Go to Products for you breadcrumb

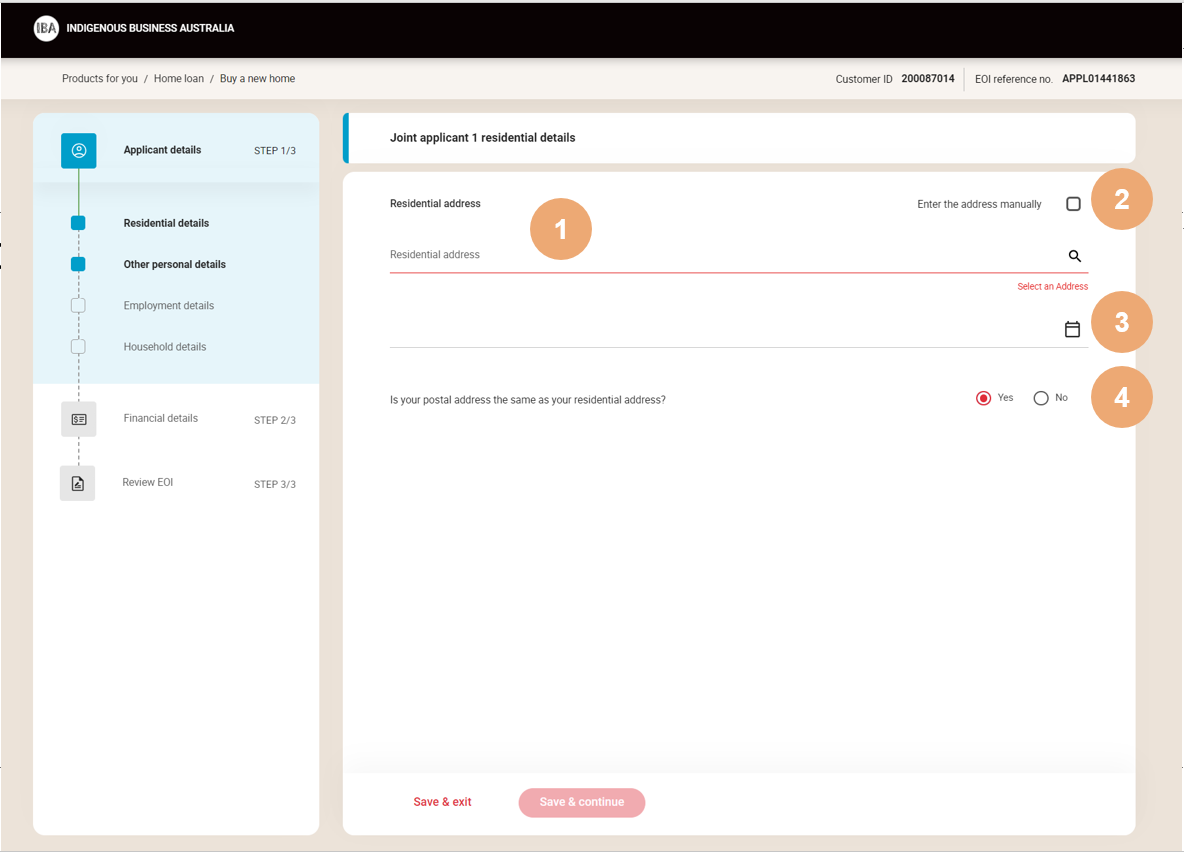click(x=99, y=78)
